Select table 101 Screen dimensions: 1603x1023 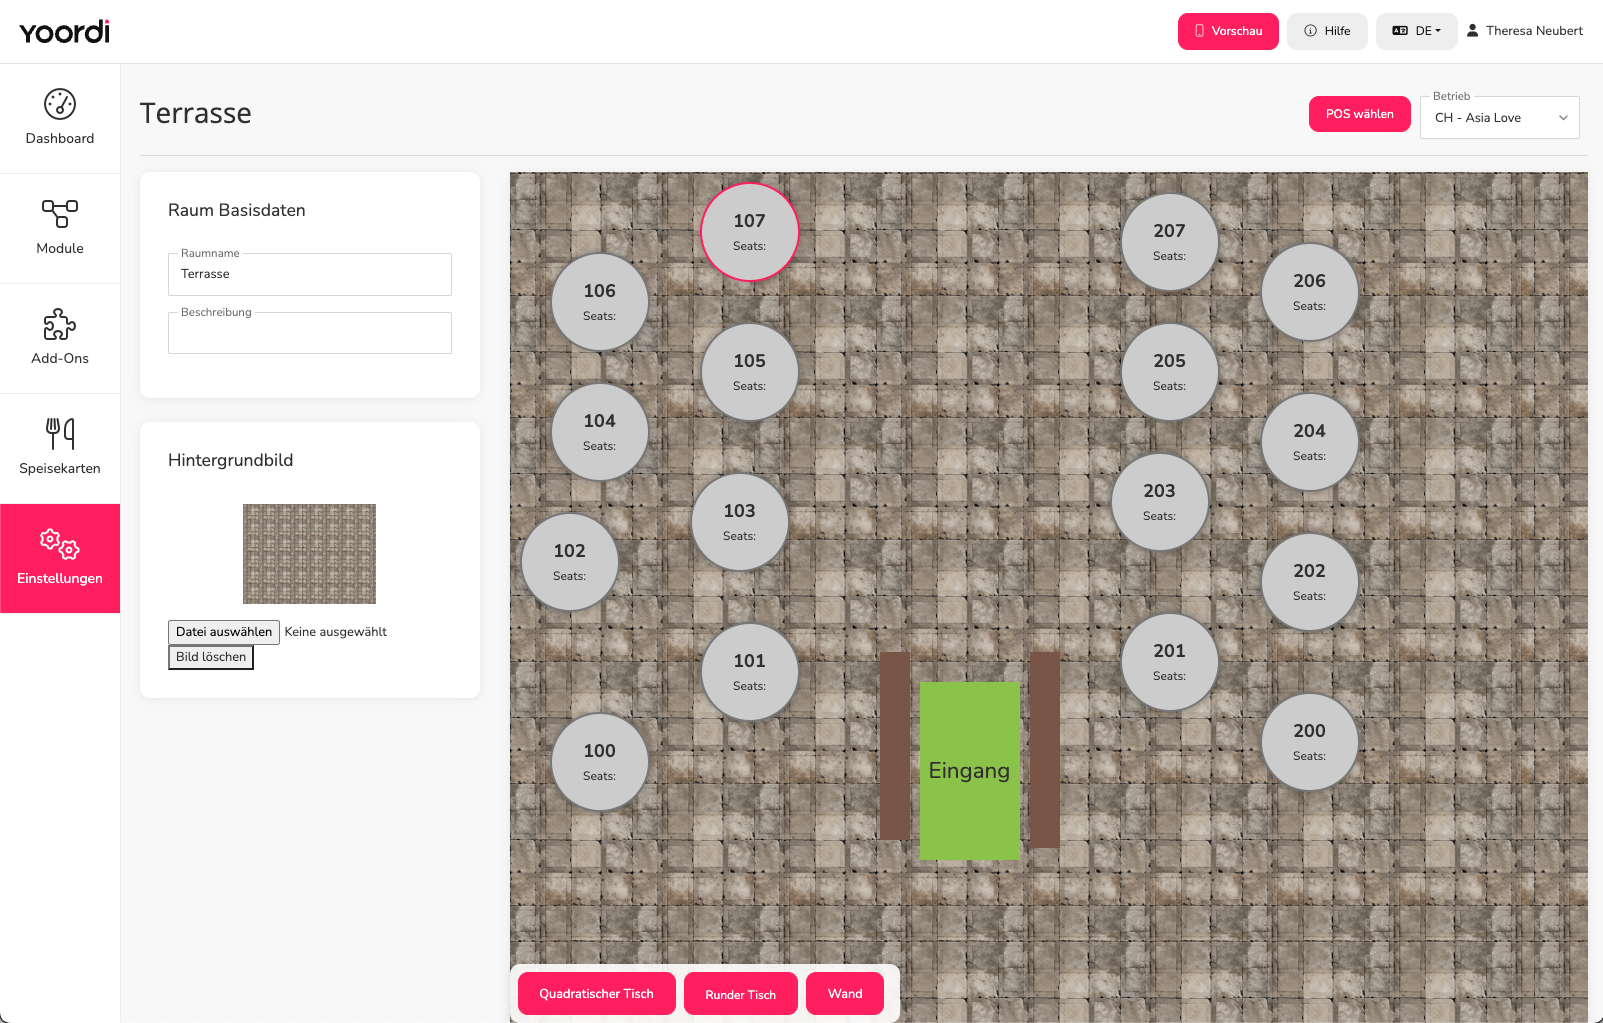750,672
